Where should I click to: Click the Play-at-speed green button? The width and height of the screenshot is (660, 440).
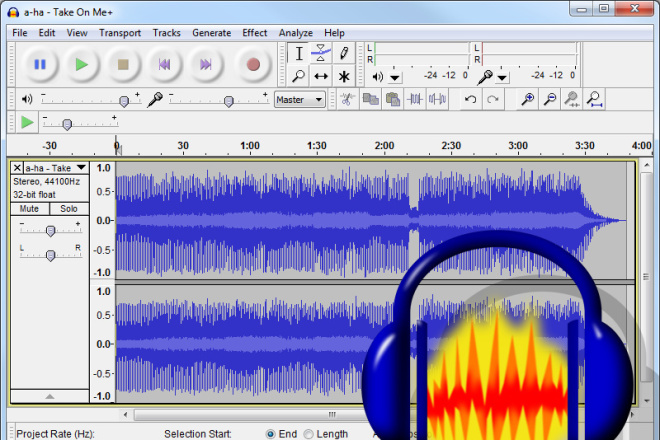pyautogui.click(x=27, y=122)
